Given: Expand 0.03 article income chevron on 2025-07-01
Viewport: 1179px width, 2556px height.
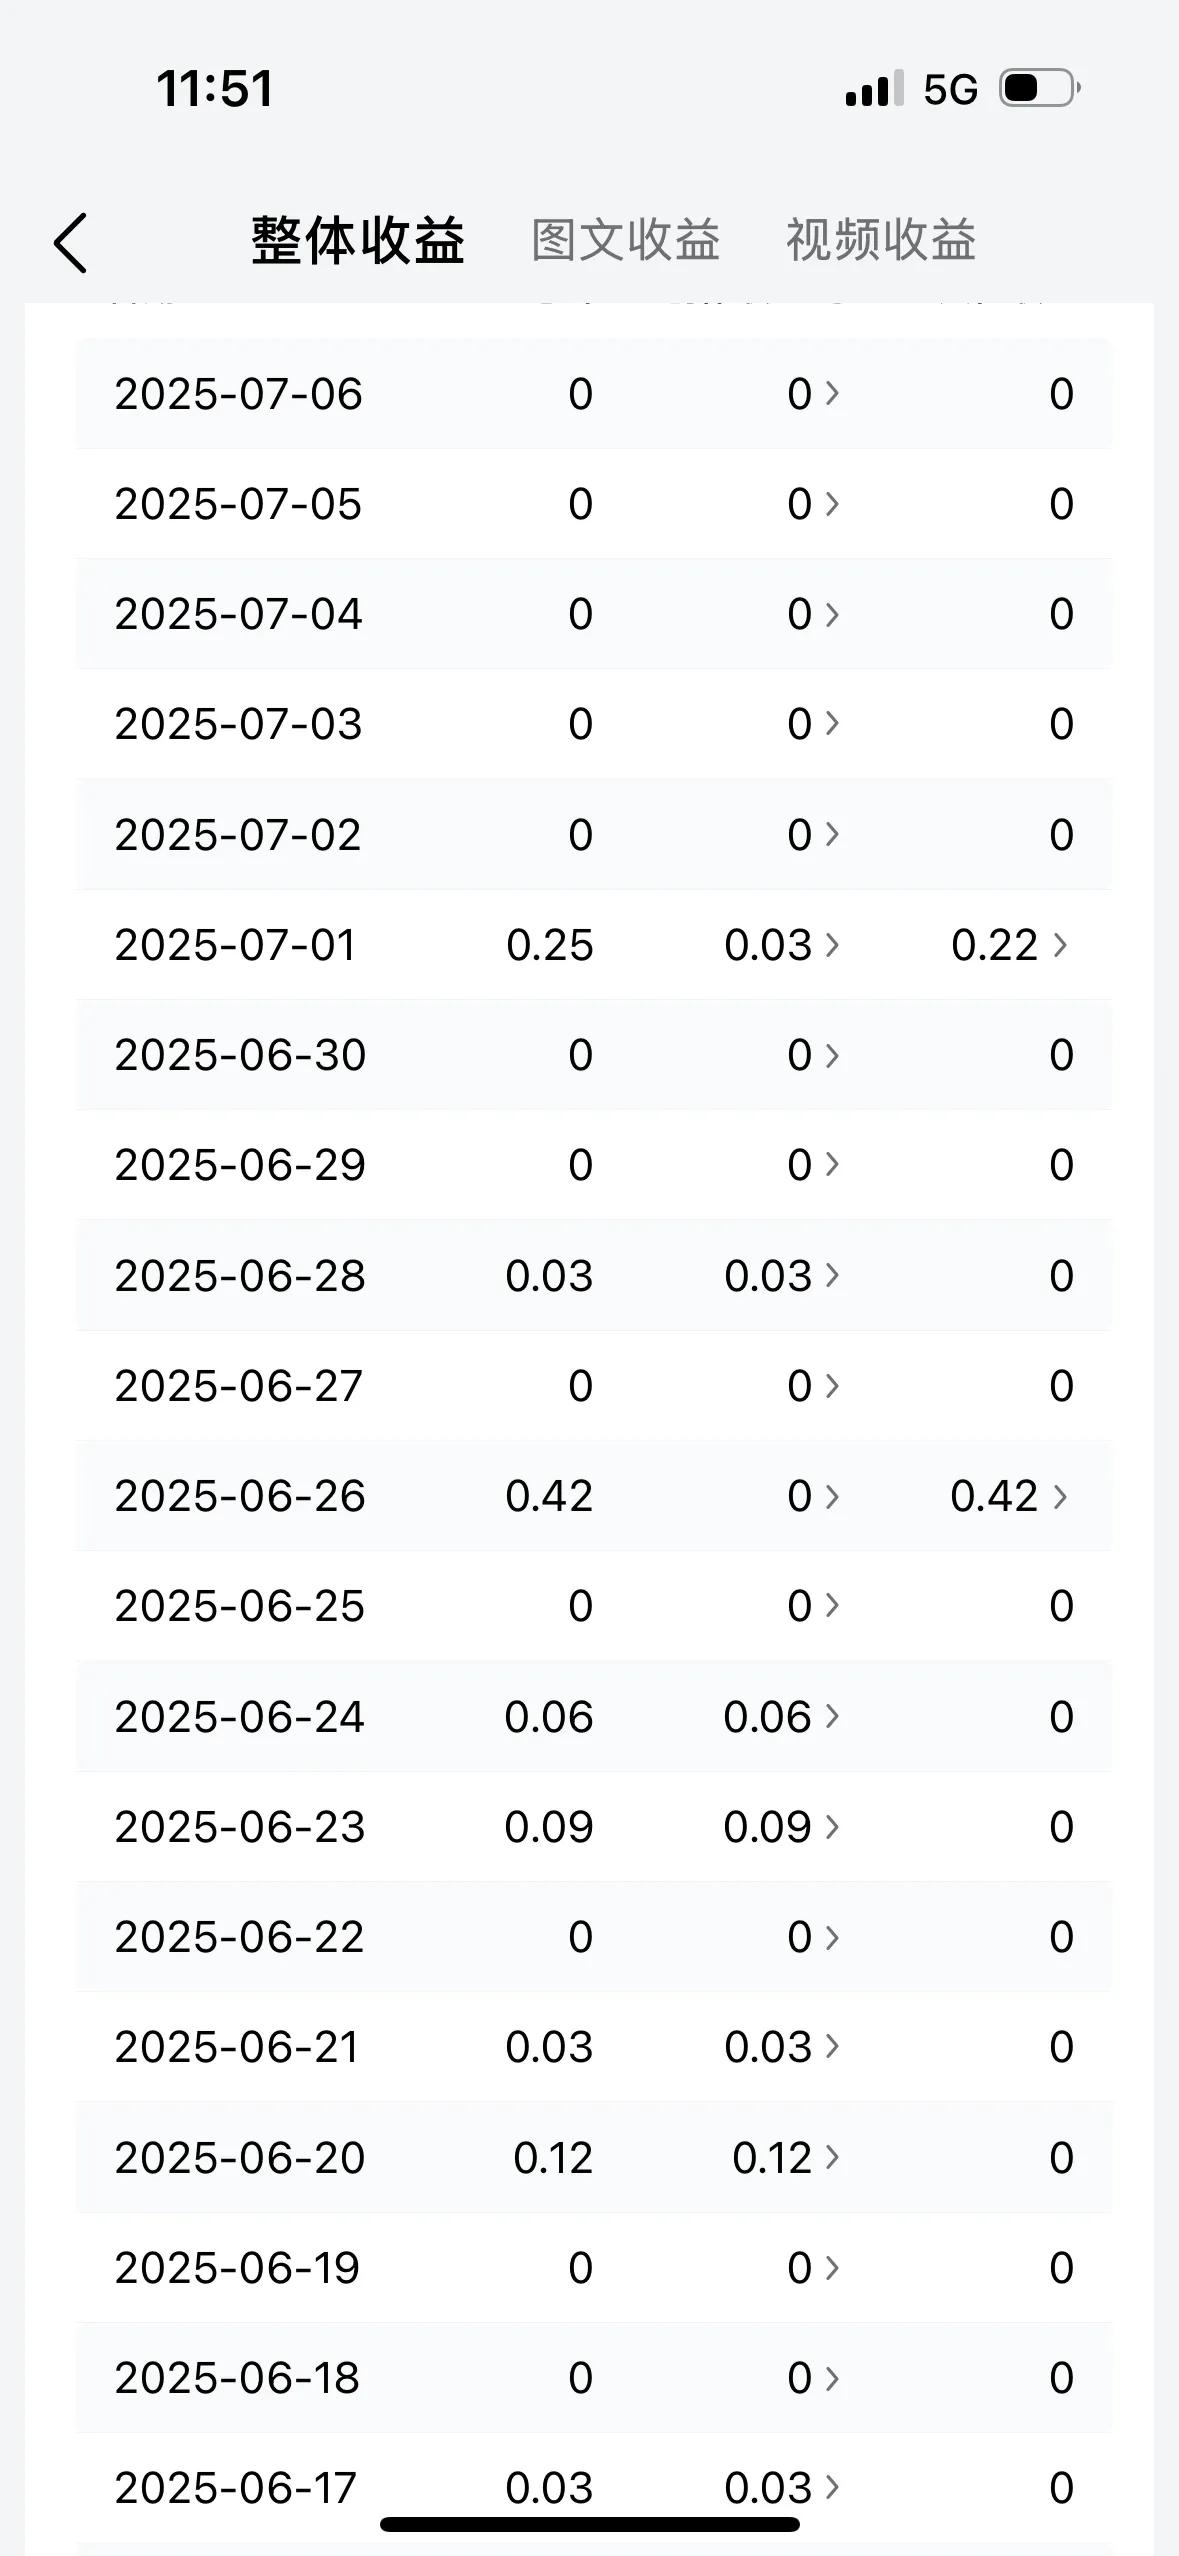Looking at the screenshot, I should click(x=832, y=945).
